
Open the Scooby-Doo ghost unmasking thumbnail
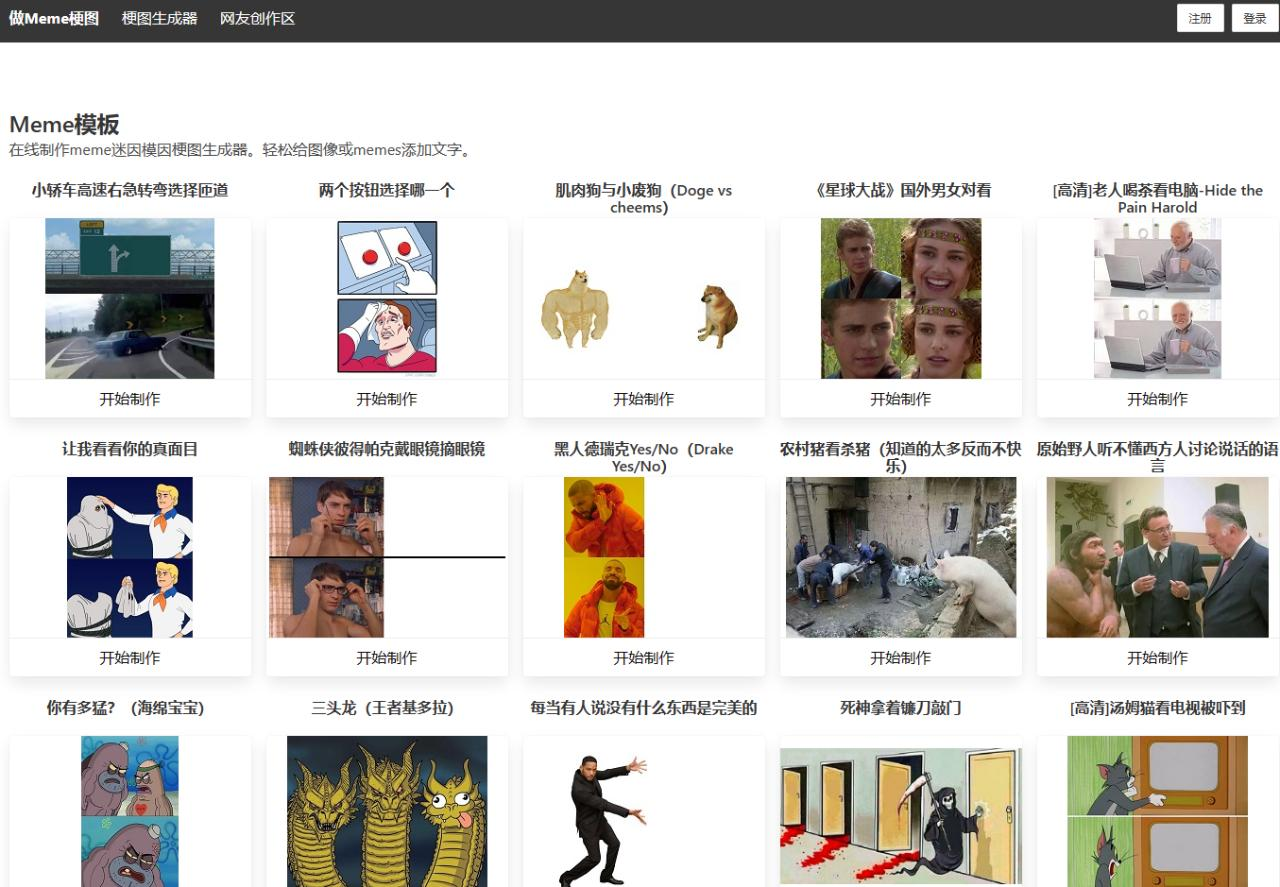(x=130, y=557)
